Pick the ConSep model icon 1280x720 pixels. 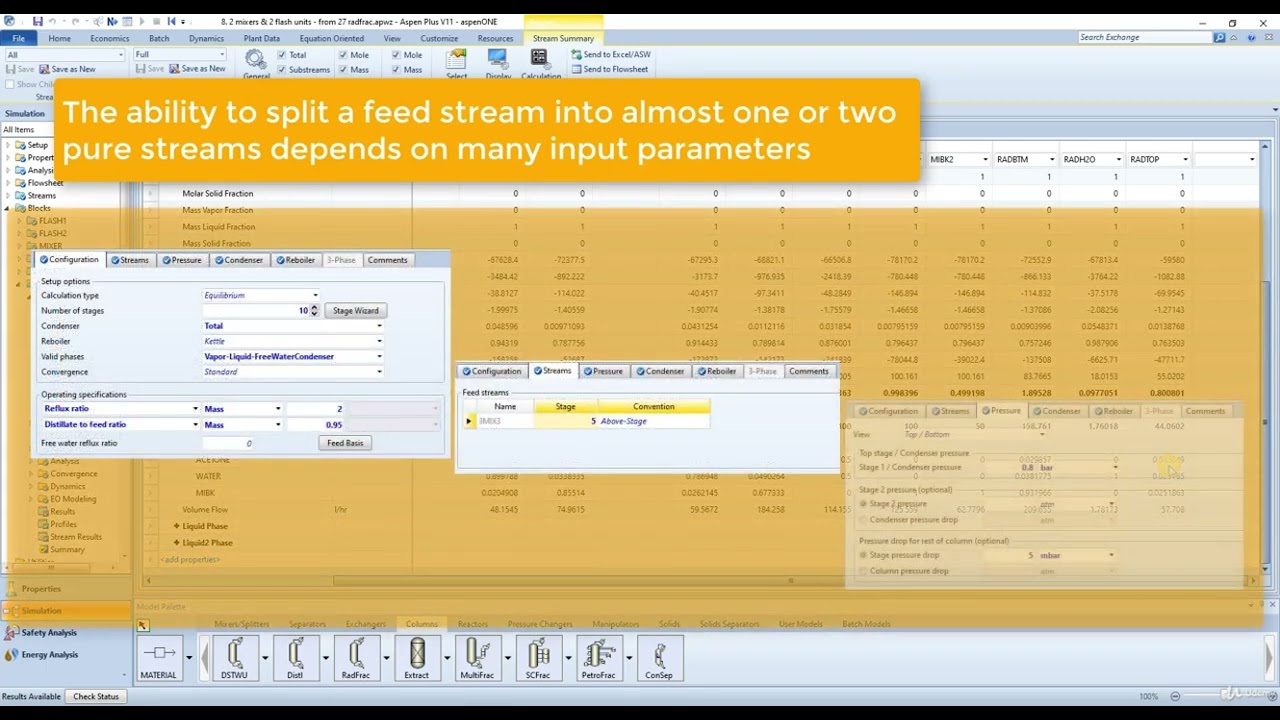click(x=659, y=659)
